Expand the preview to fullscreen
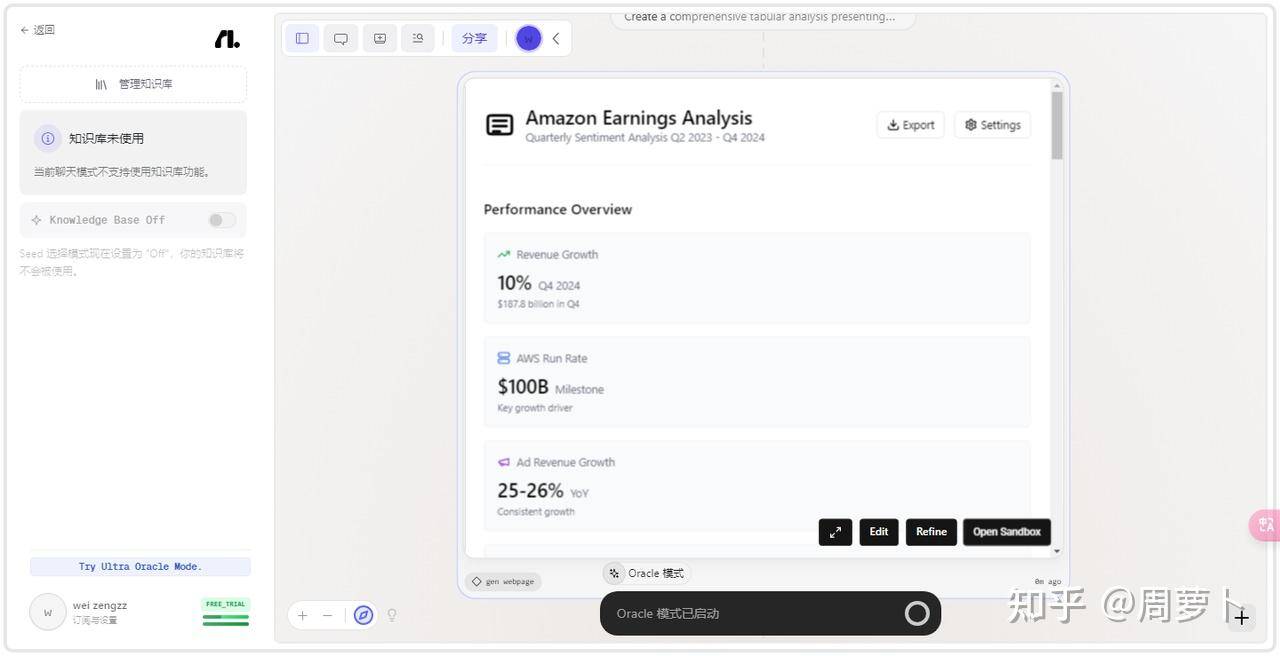Viewport: 1280px width, 656px height. 835,532
